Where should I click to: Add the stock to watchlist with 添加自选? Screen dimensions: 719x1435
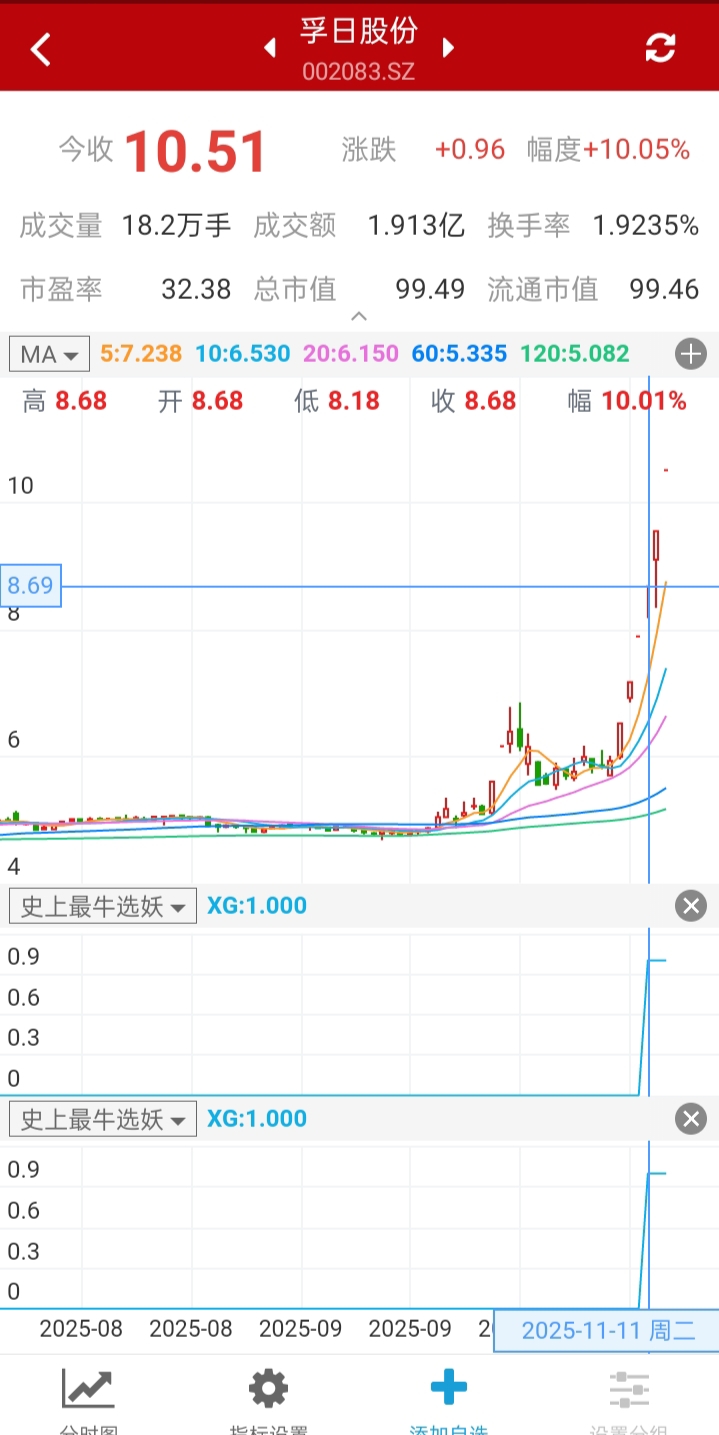(448, 1395)
